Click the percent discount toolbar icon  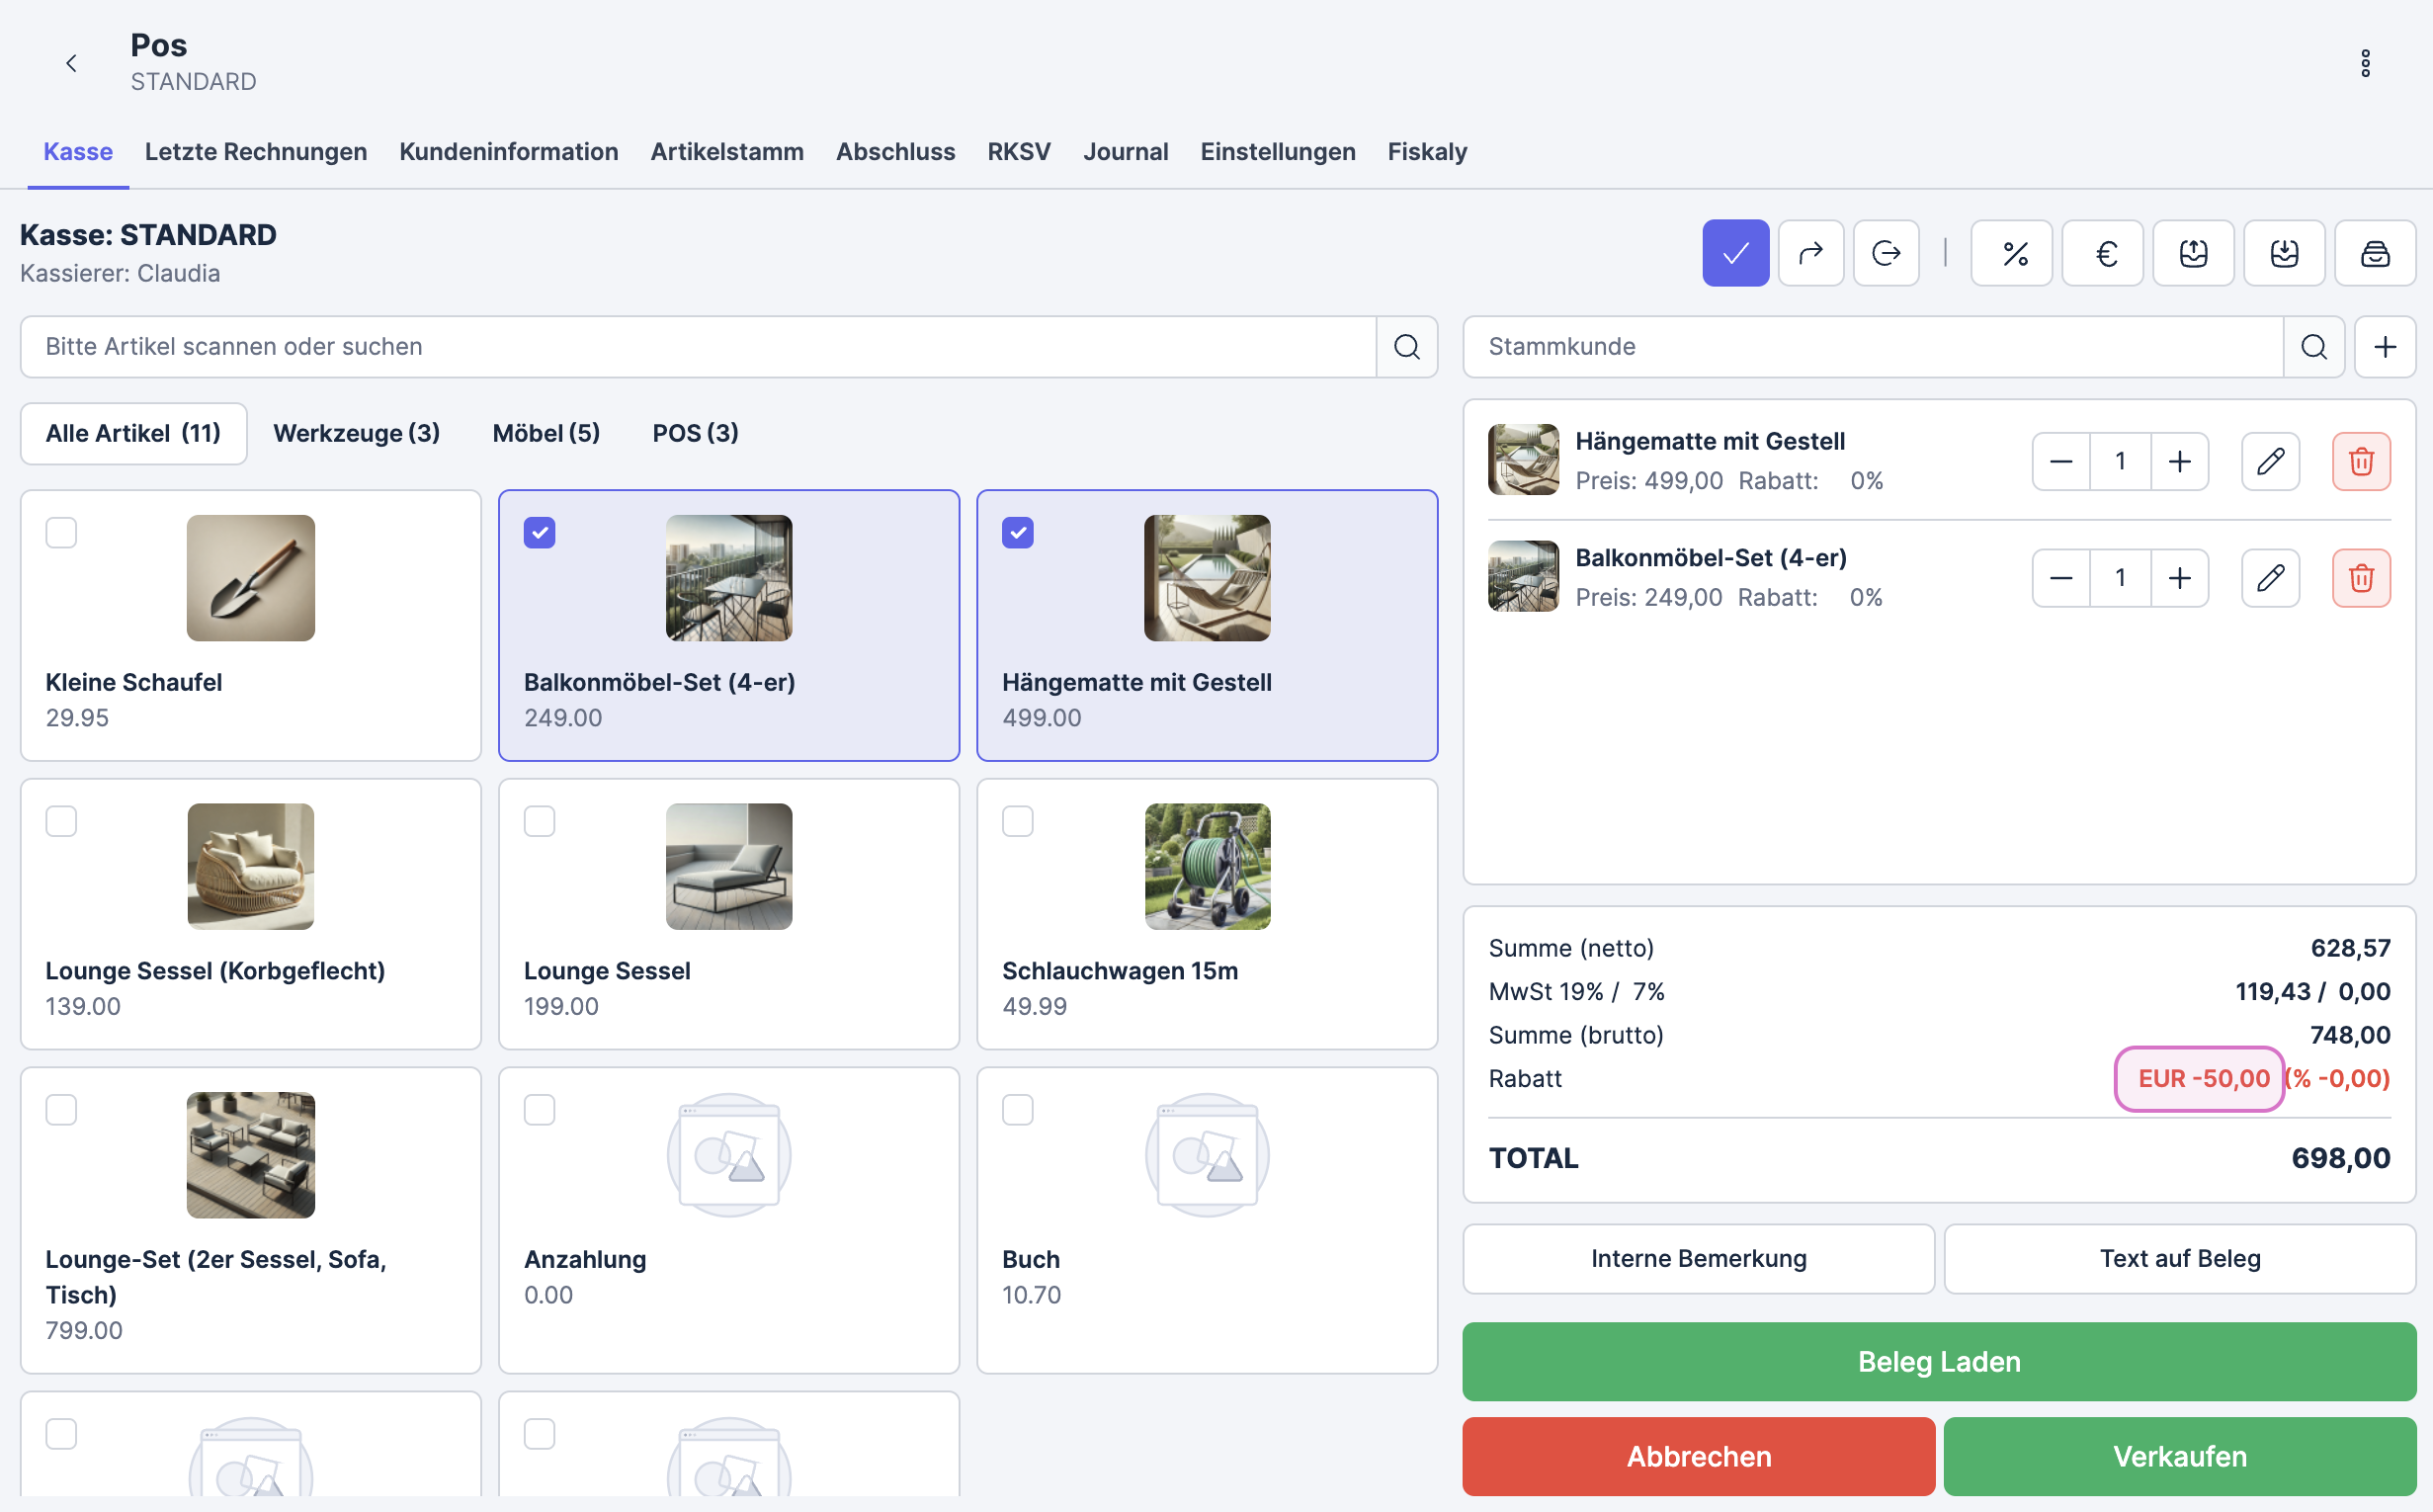pyautogui.click(x=2011, y=253)
